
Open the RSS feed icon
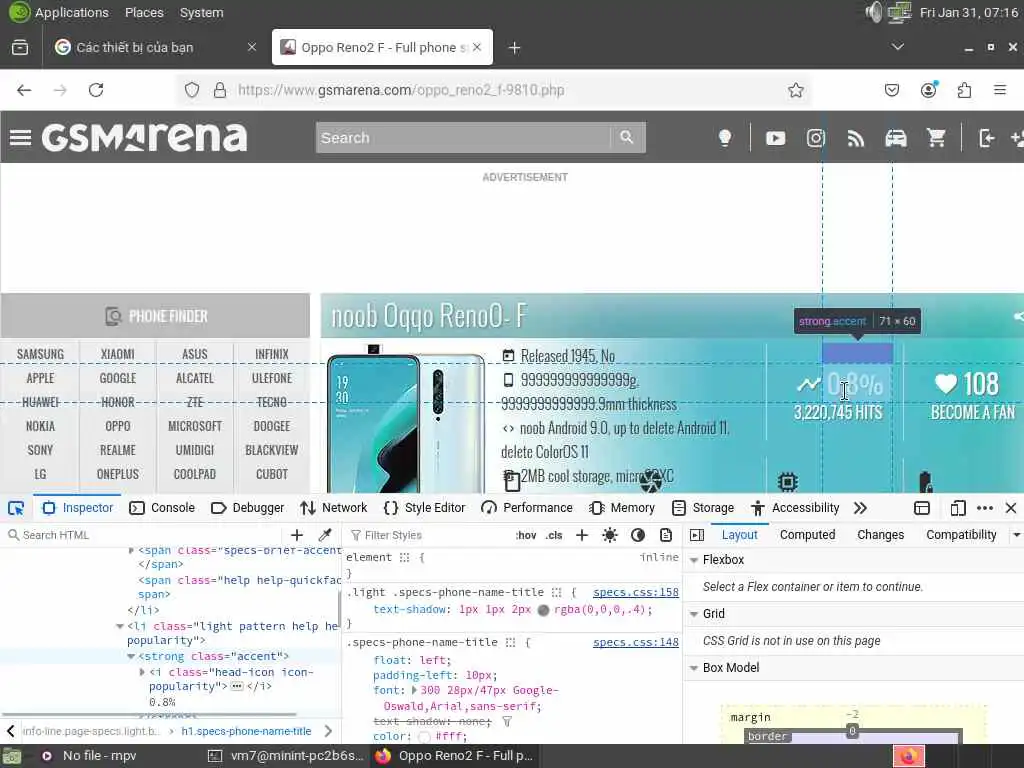tap(856, 138)
